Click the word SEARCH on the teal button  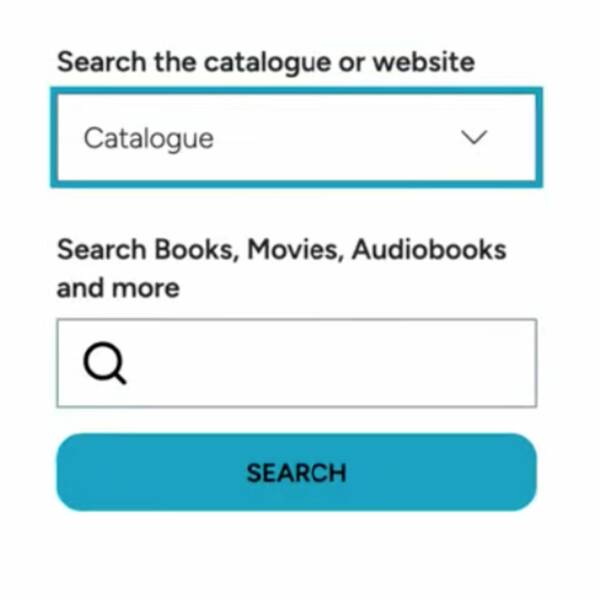(297, 473)
